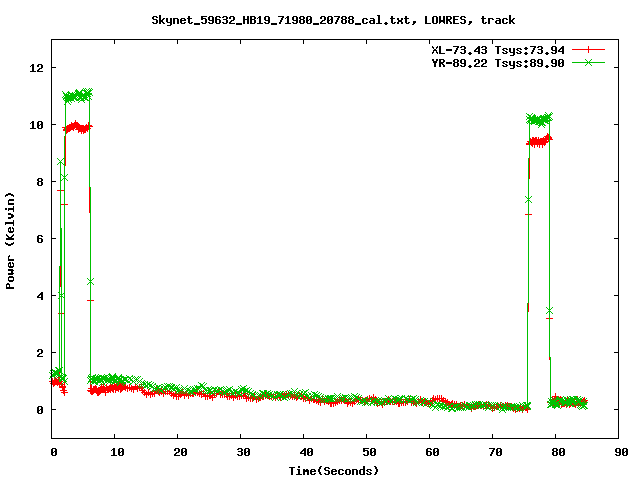Click the y-axis tick label 2
The image size is (640, 480).
point(40,353)
